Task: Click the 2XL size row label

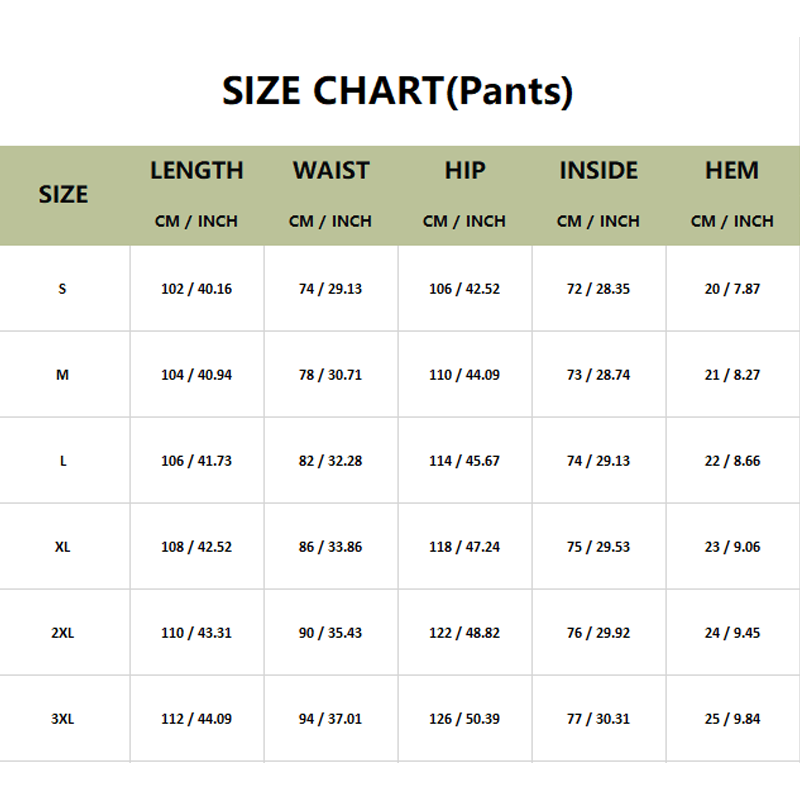Action: (63, 633)
